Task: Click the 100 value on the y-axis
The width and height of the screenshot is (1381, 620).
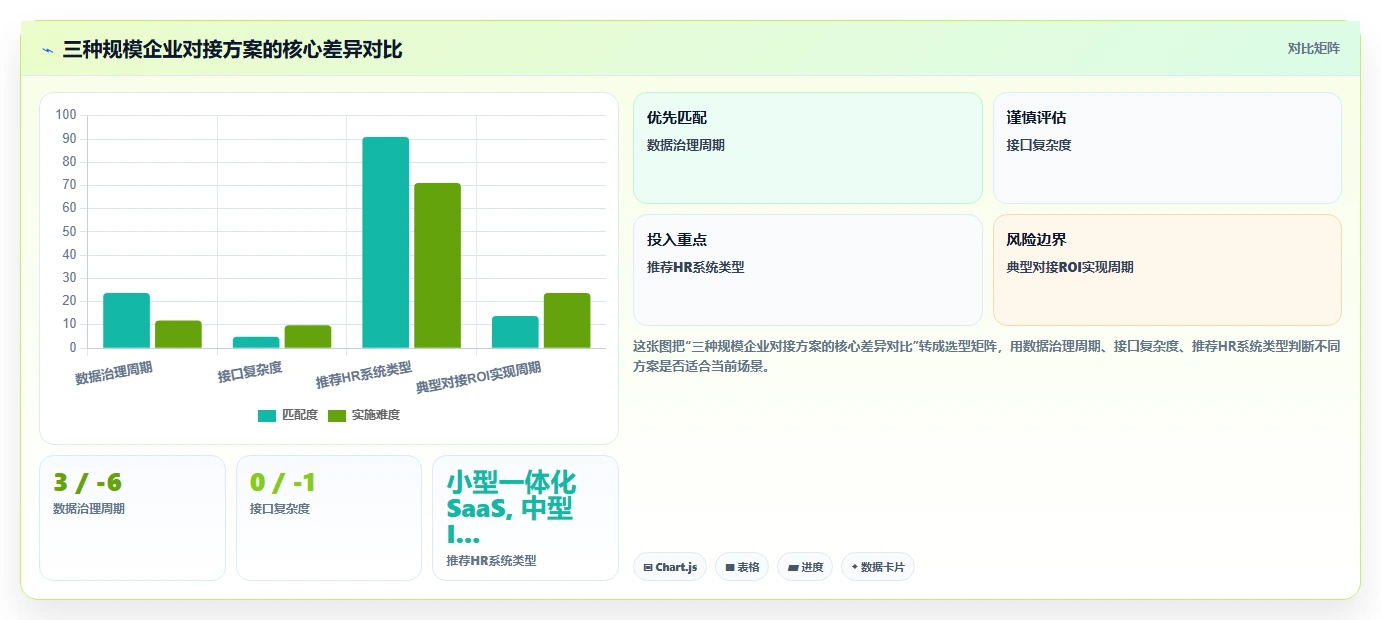Action: tap(66, 115)
